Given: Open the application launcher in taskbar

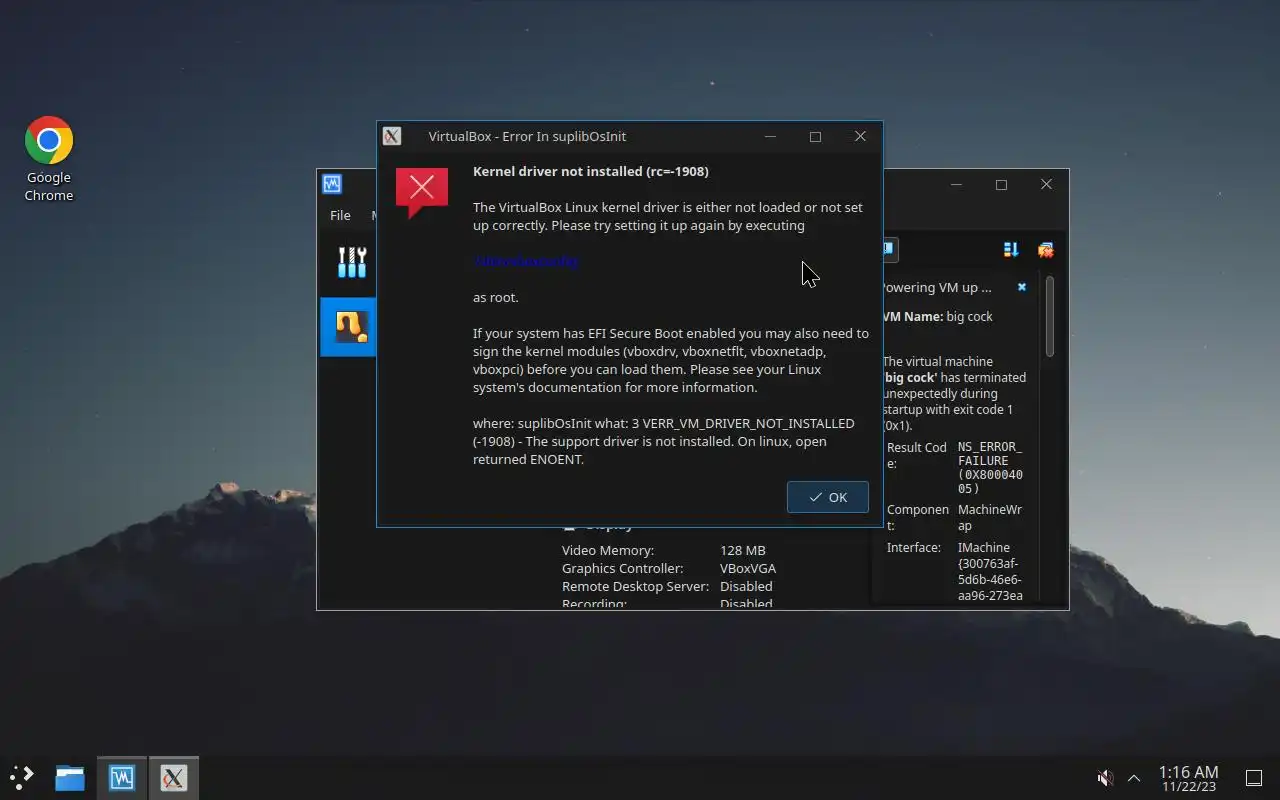Looking at the screenshot, I should (x=22, y=777).
